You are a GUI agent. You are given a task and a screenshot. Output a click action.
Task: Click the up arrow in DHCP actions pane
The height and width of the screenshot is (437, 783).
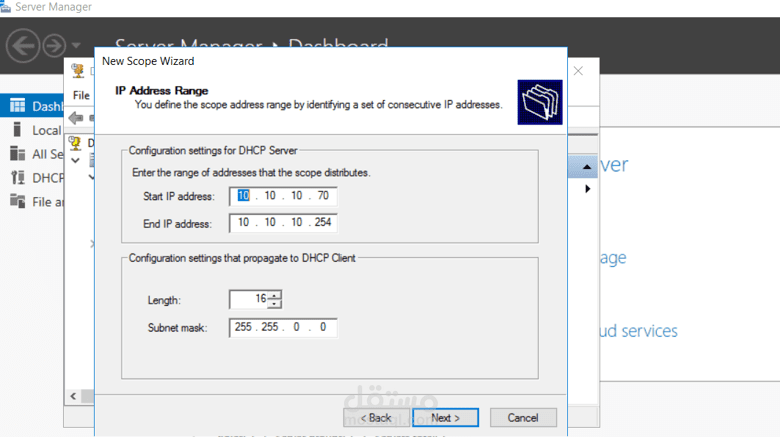pyautogui.click(x=587, y=167)
